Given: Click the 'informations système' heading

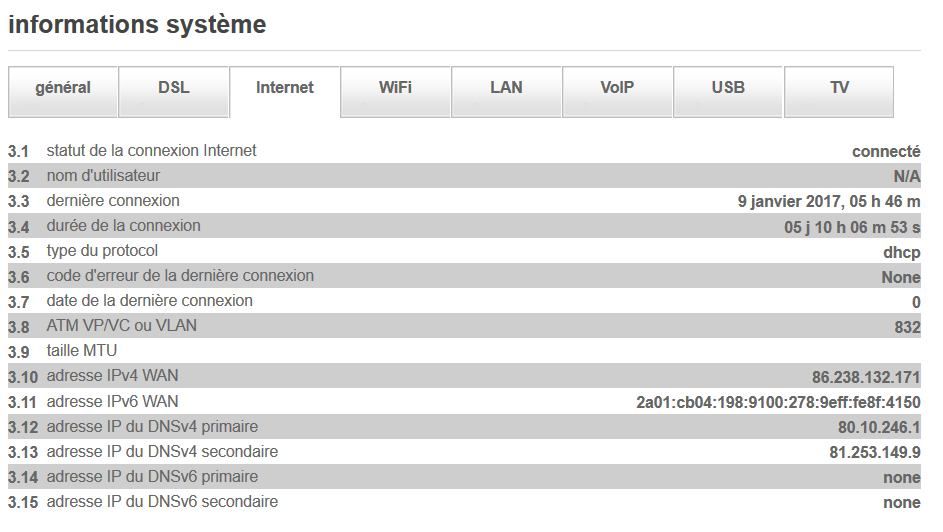Looking at the screenshot, I should 137,24.
